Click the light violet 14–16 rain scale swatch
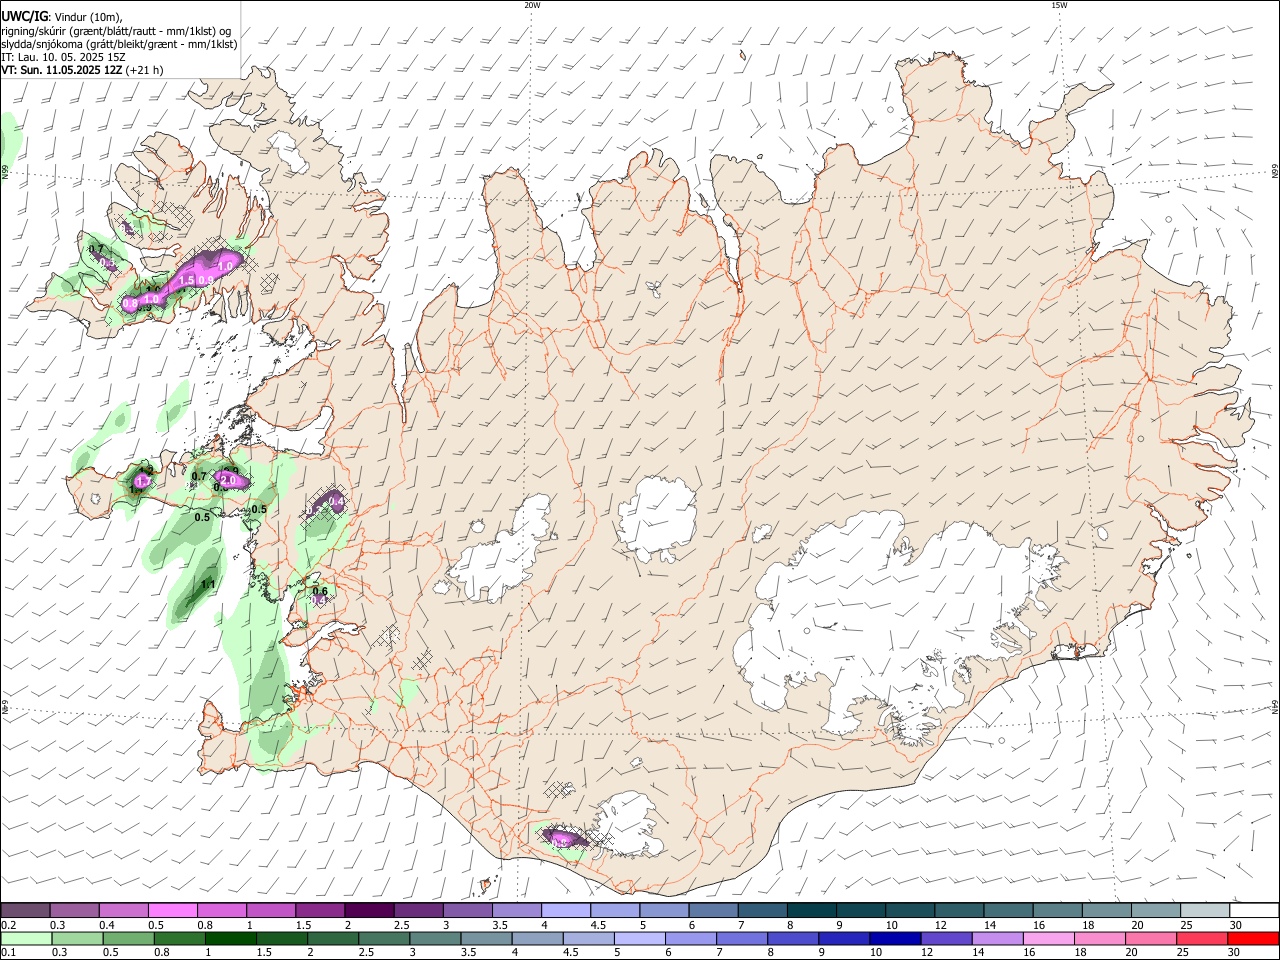The height and width of the screenshot is (960, 1280). [997, 938]
